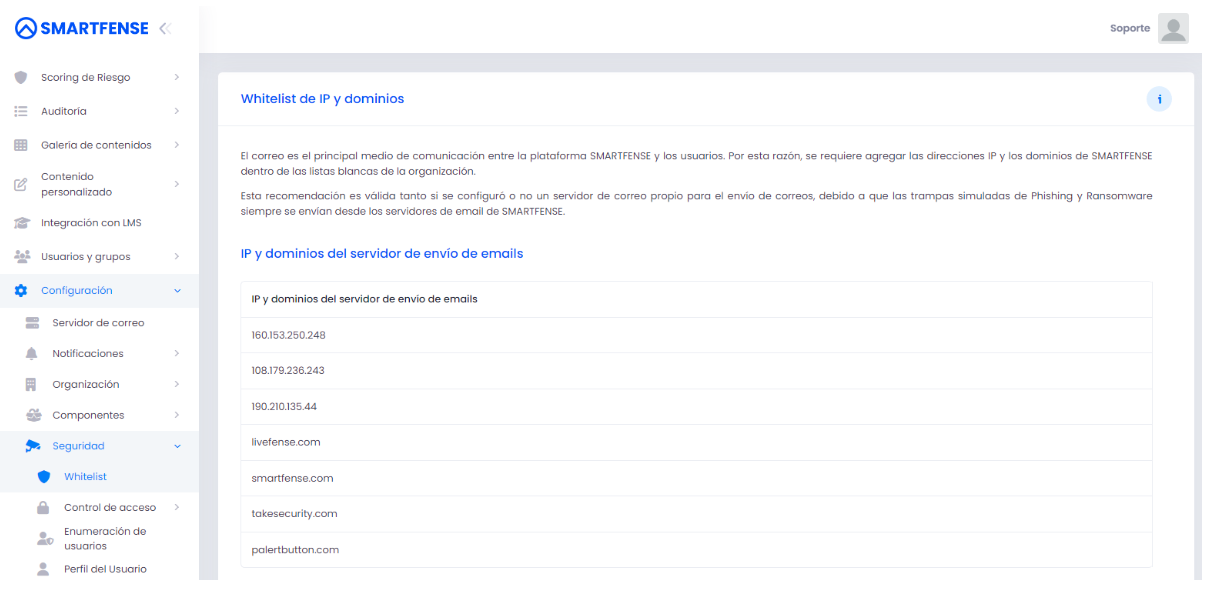The width and height of the screenshot is (1227, 596).
Task: Click the Enumeración de usuarios icon
Action: 44,539
